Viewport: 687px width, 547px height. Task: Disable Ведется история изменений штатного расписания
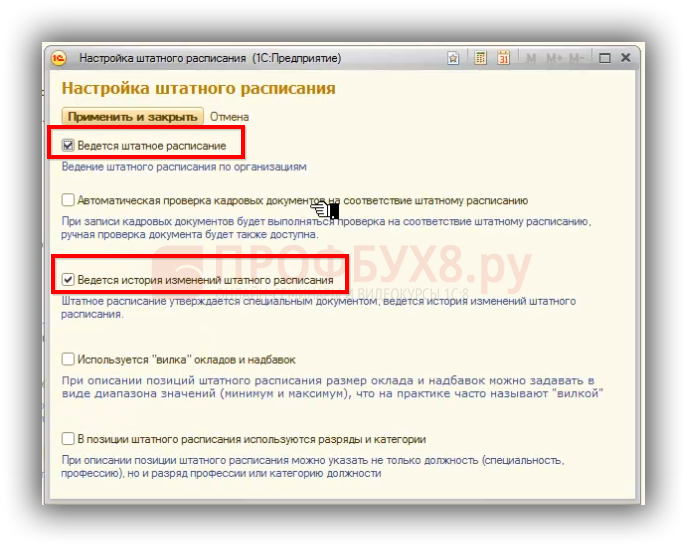(x=69, y=280)
